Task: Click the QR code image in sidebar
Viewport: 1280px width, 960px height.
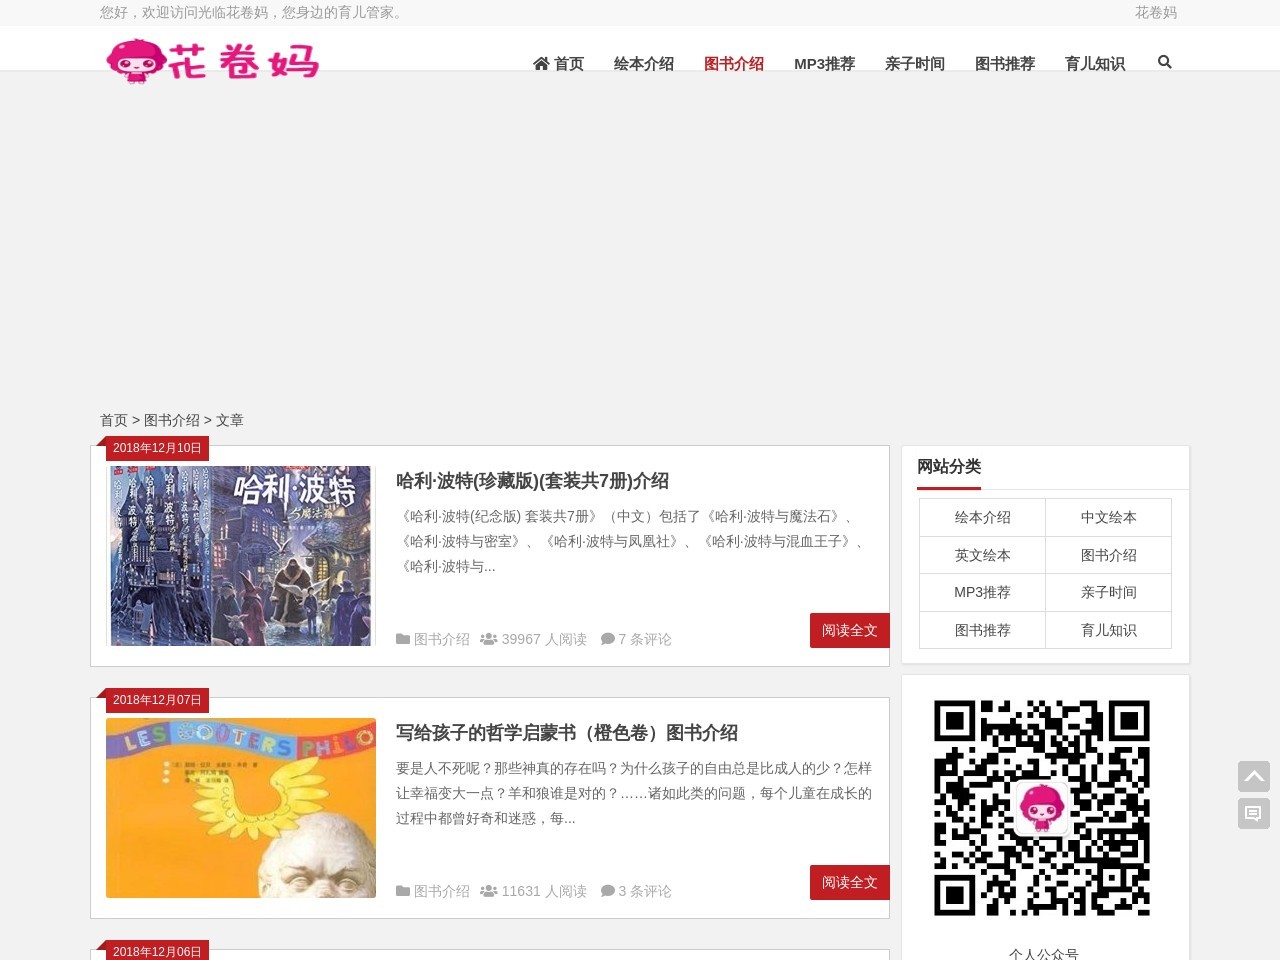Action: point(1041,807)
